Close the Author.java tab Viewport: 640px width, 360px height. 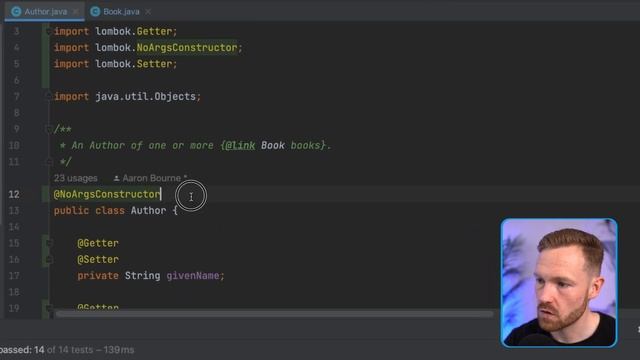coord(76,11)
